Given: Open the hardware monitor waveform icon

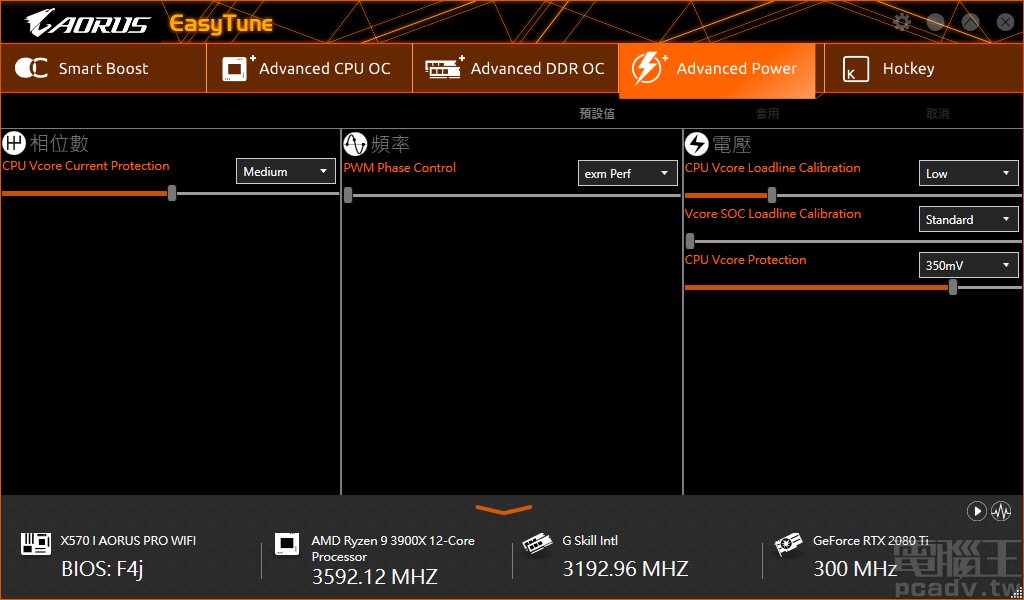Looking at the screenshot, I should (x=1001, y=511).
